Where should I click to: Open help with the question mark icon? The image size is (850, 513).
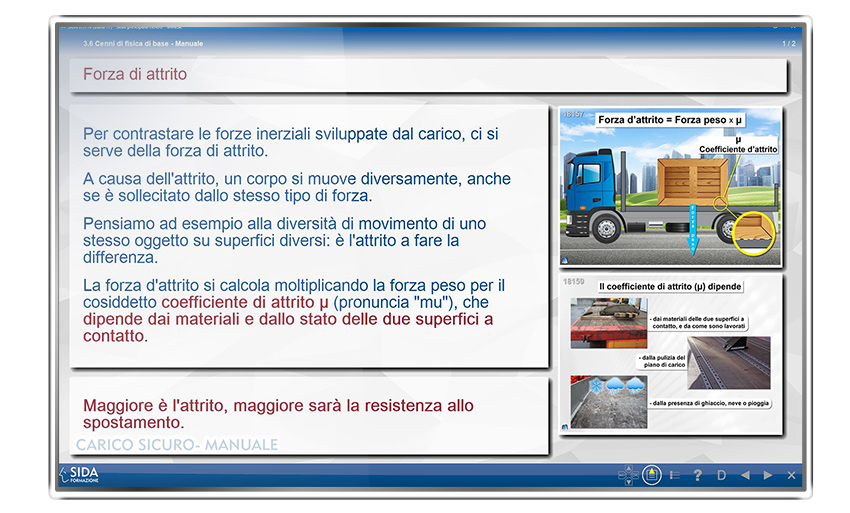[x=698, y=475]
